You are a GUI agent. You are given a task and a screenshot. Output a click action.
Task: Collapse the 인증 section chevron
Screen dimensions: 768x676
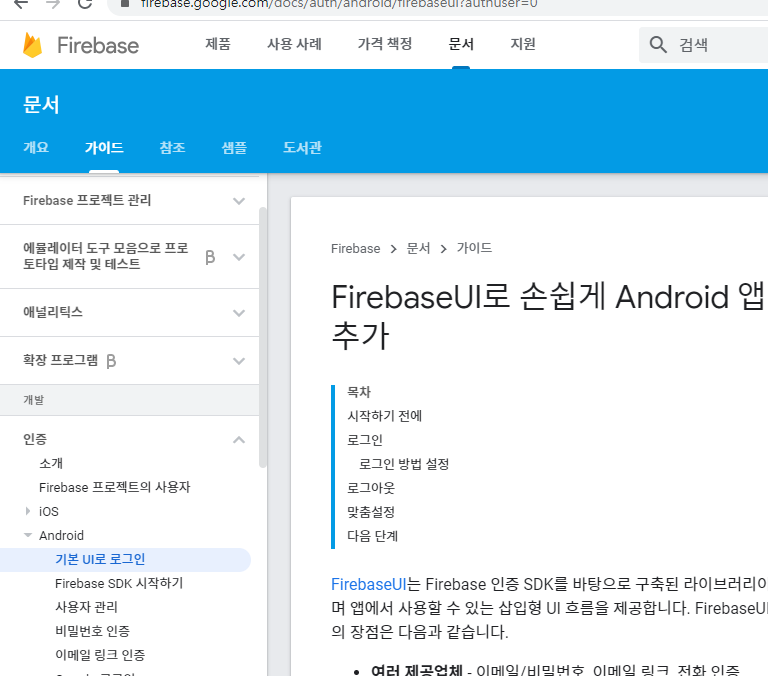tap(239, 439)
